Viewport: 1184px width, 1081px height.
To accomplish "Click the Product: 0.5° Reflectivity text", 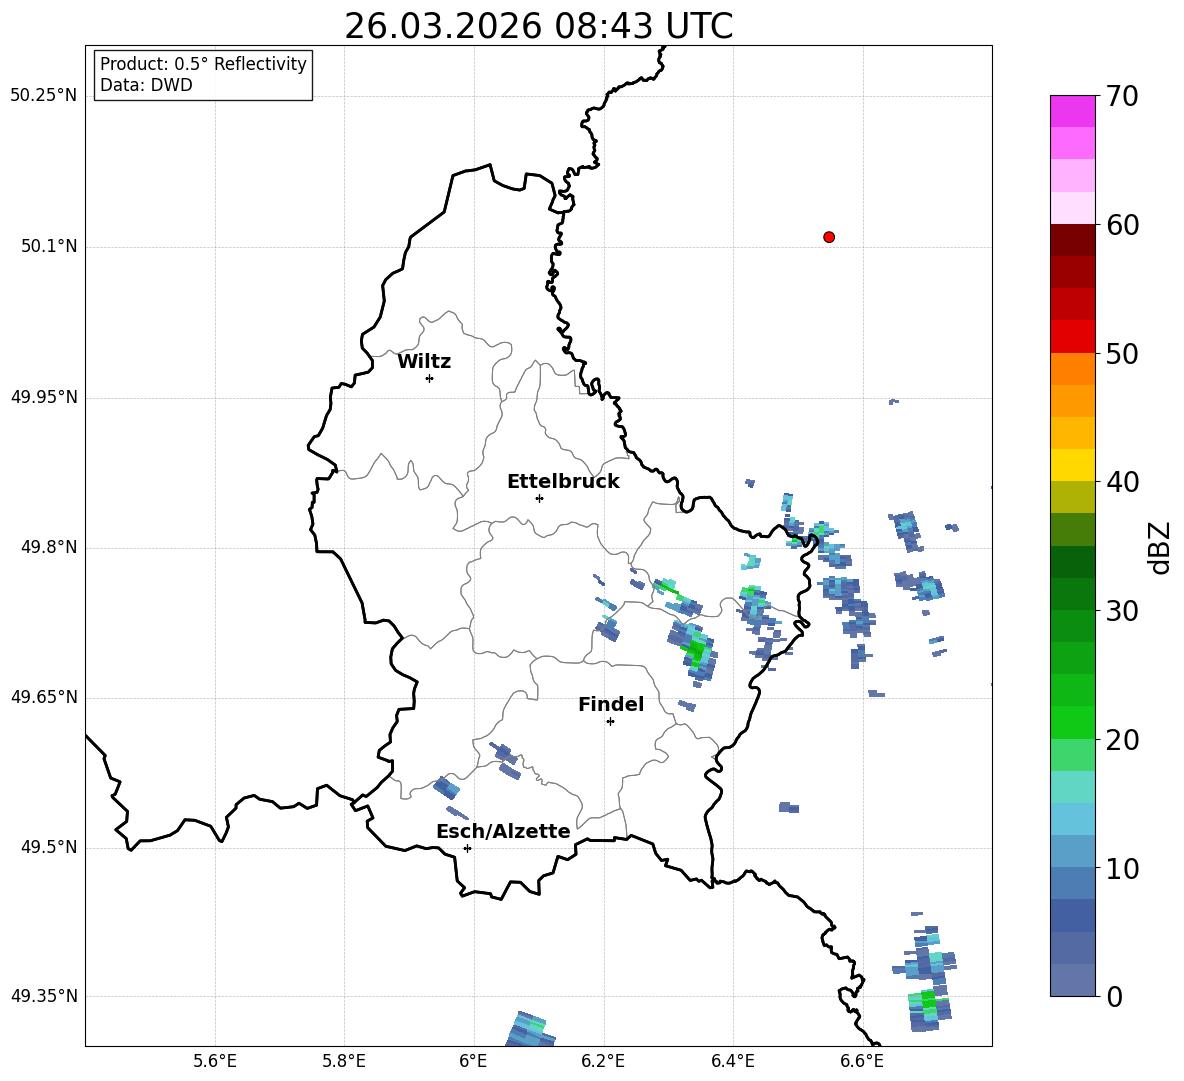I will [x=203, y=63].
